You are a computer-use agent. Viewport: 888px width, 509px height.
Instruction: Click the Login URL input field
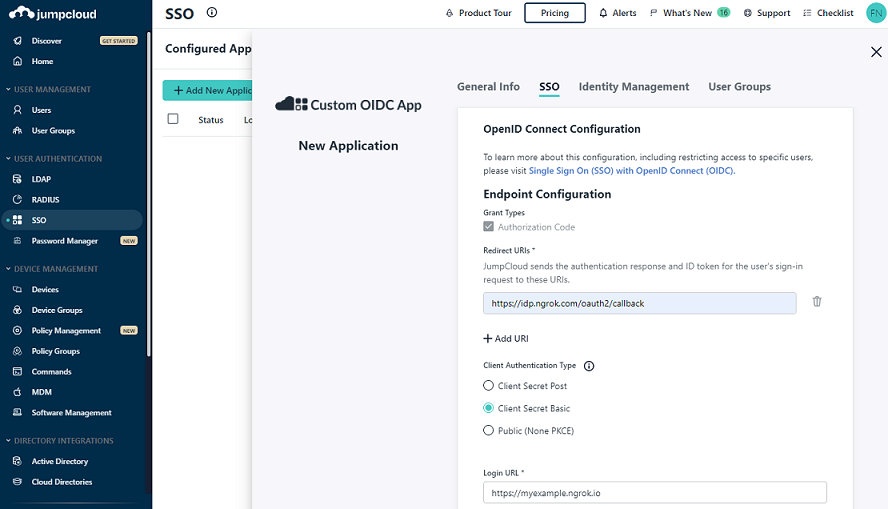pyautogui.click(x=655, y=493)
